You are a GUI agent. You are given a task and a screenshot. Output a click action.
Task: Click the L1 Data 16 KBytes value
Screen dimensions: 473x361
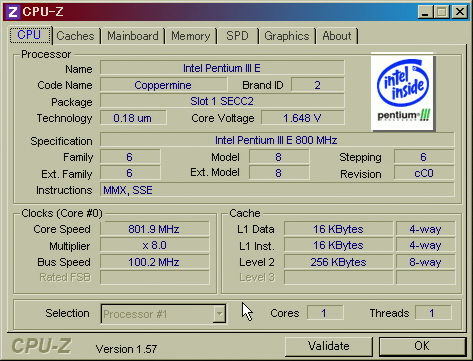click(338, 229)
